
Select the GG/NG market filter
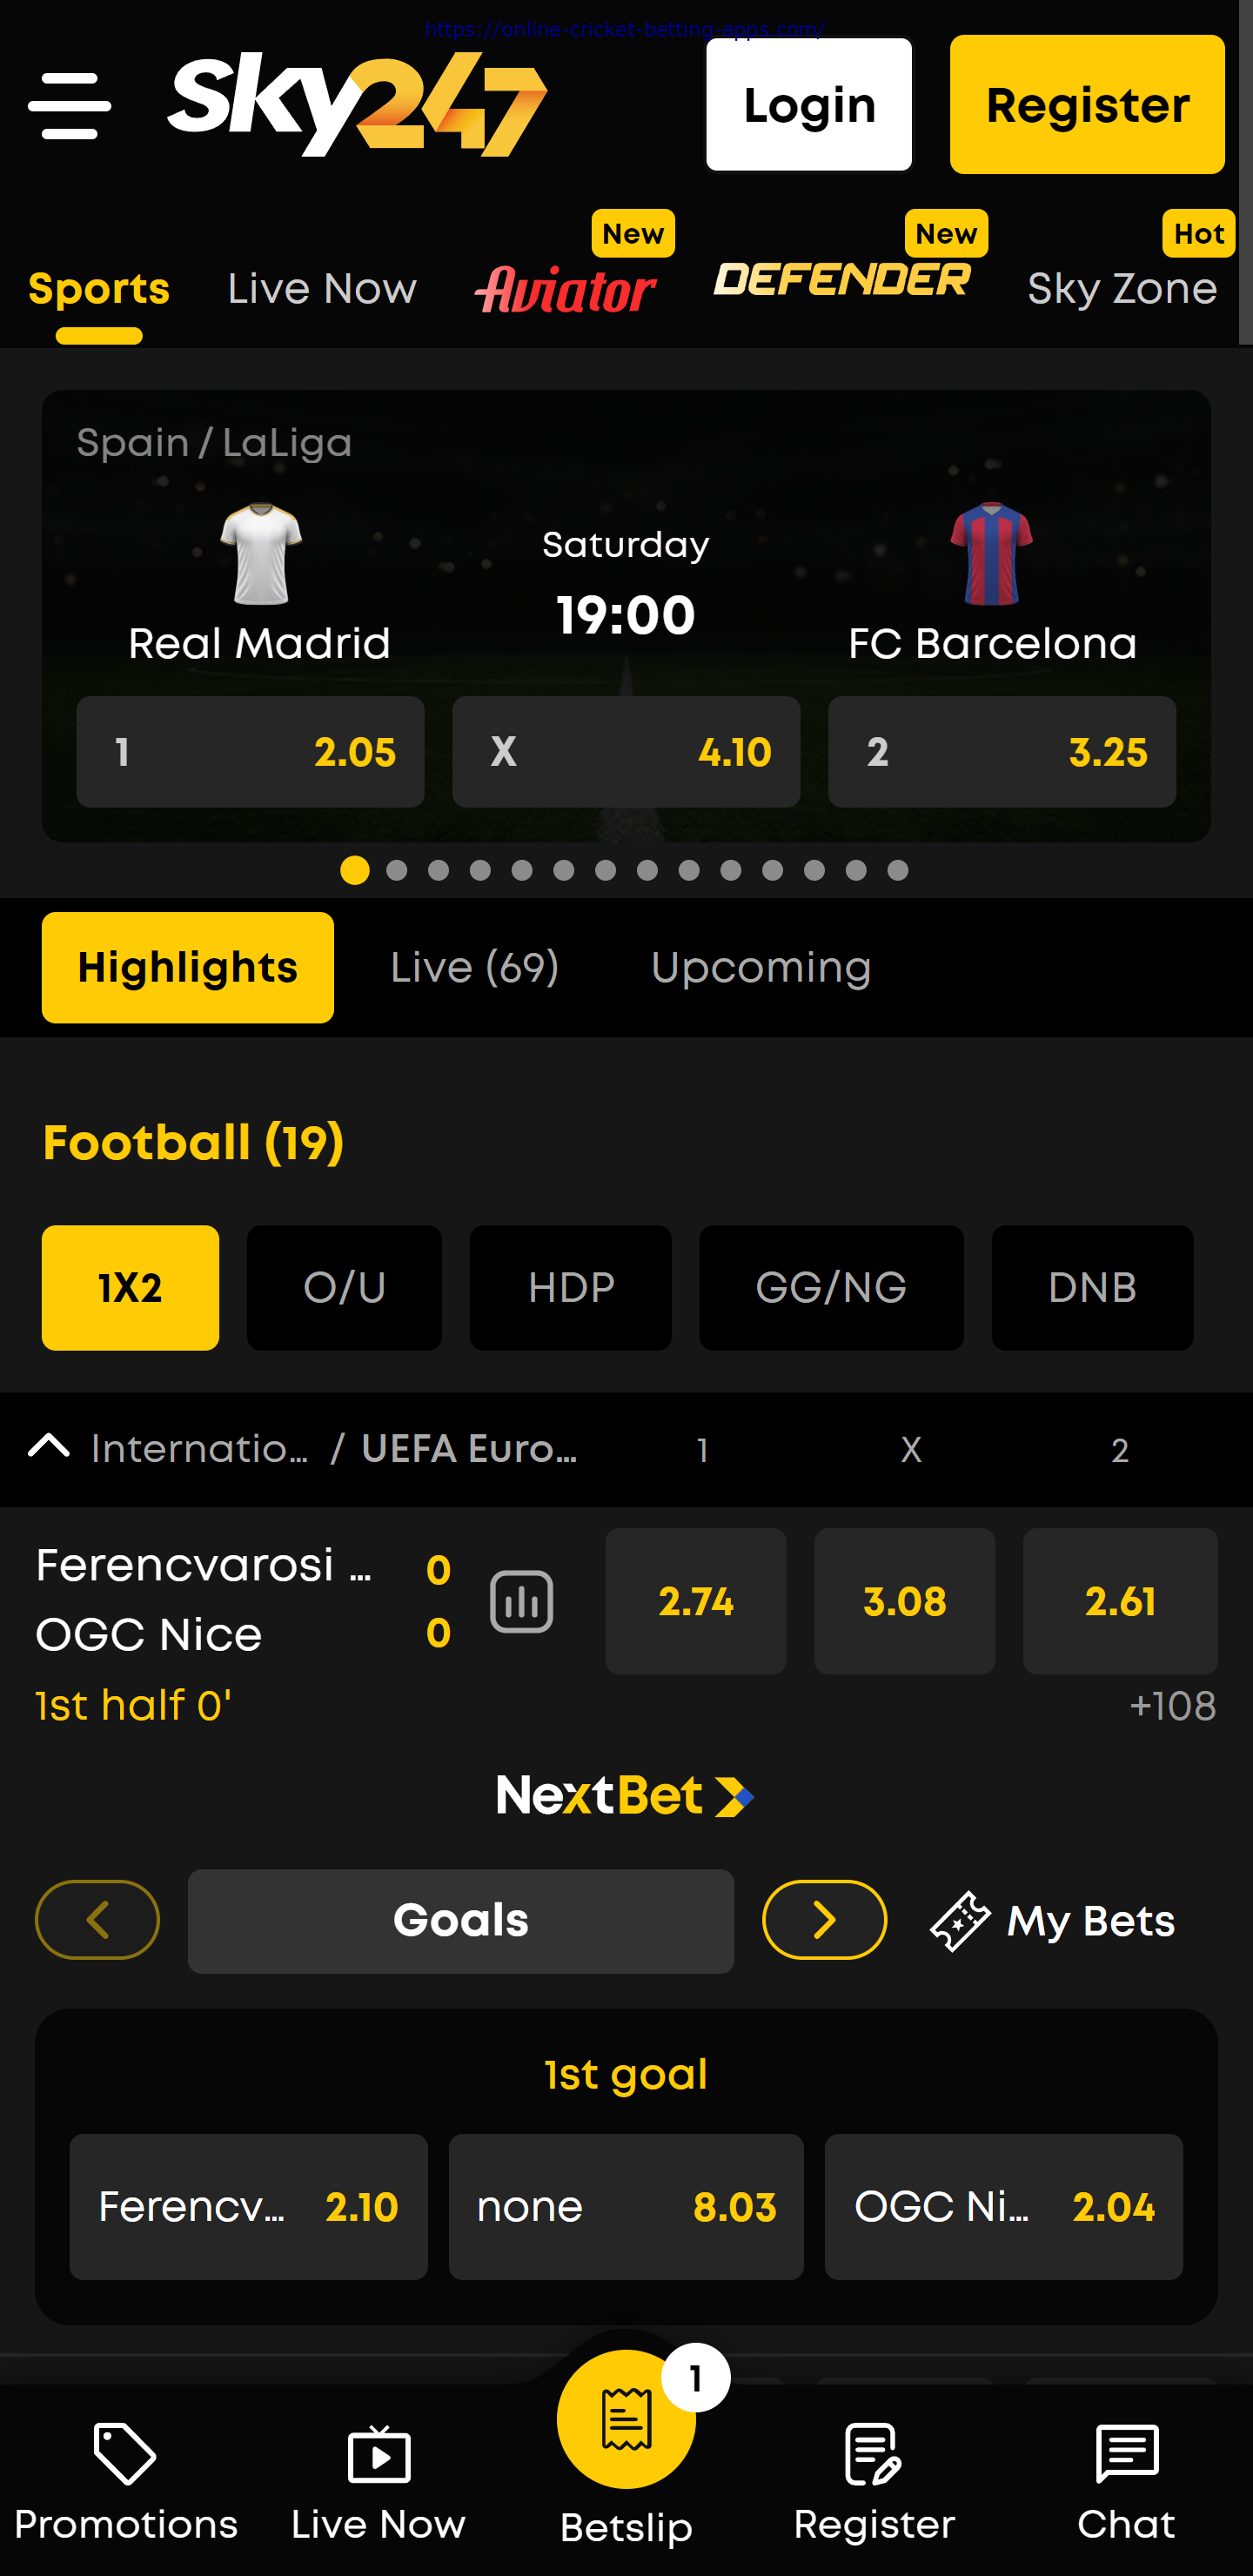click(x=831, y=1288)
